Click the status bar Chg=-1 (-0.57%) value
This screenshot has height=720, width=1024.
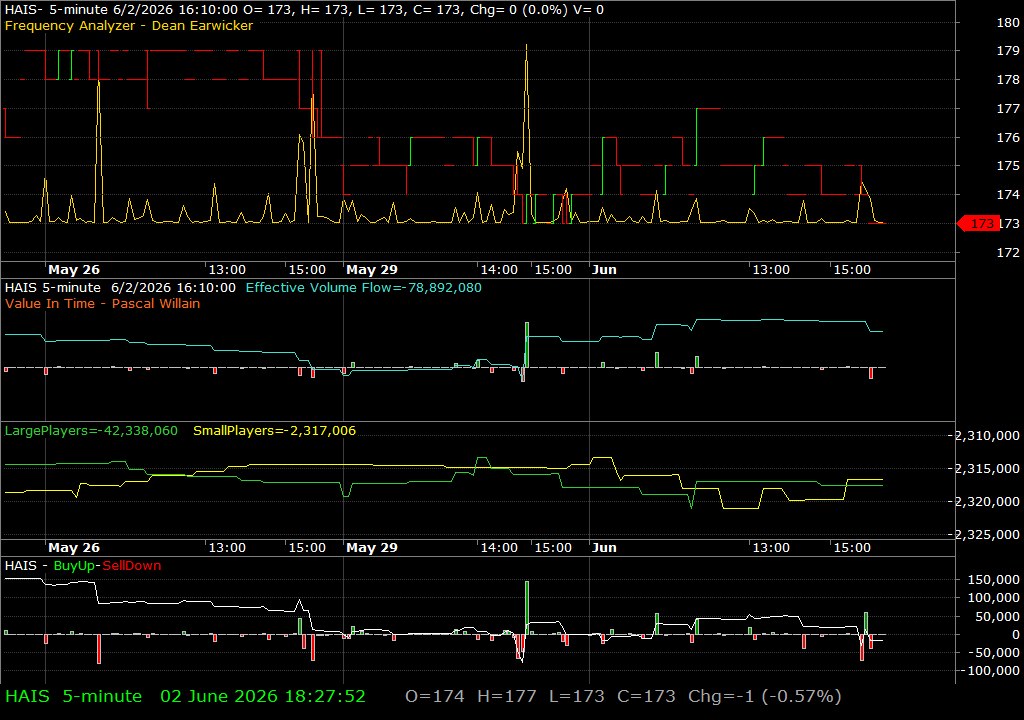click(764, 696)
